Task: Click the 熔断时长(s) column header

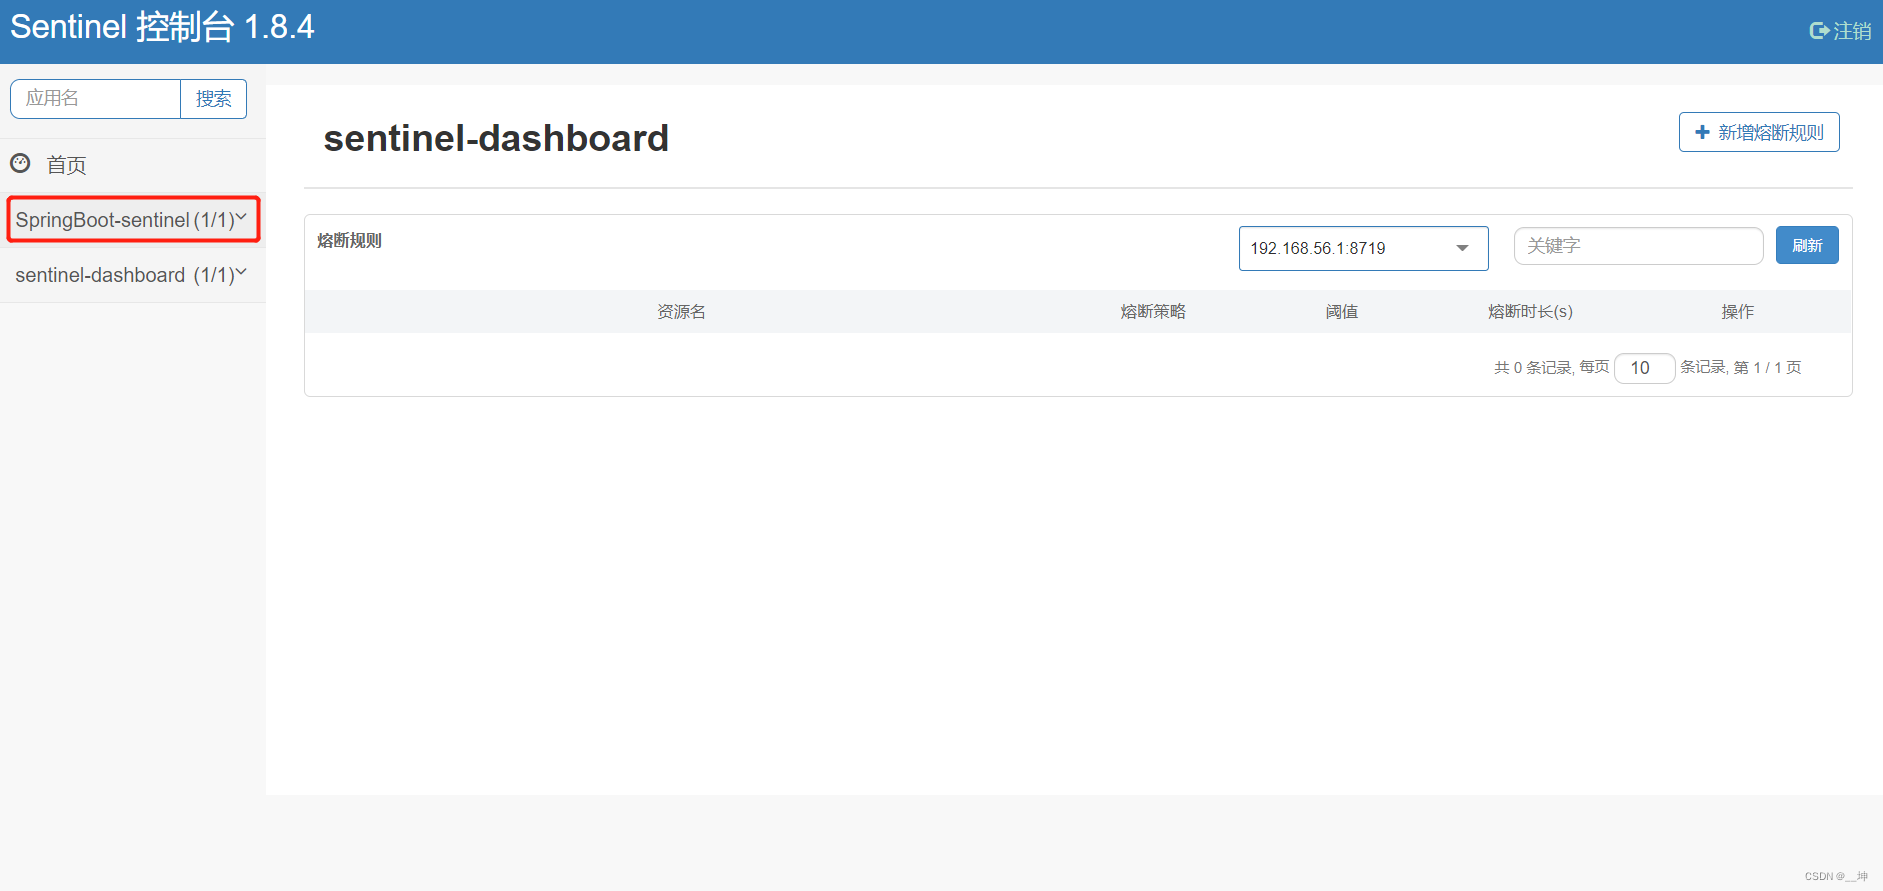Action: [1530, 312]
